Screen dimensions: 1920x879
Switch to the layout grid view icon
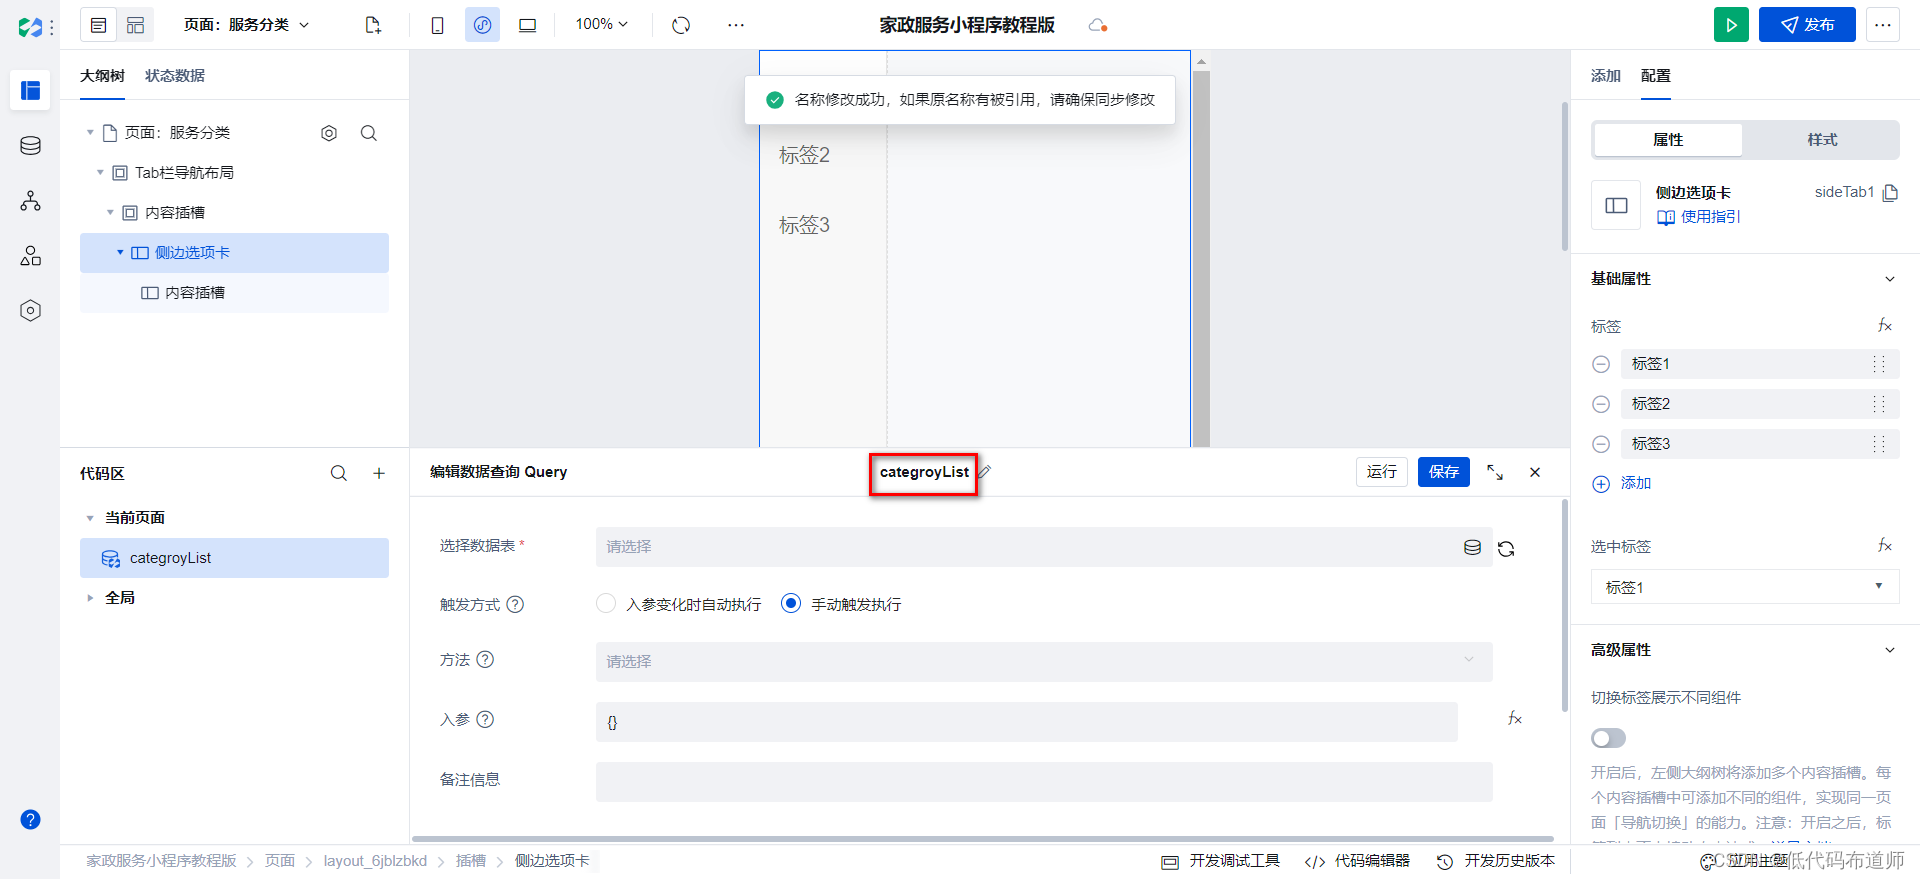pos(136,25)
